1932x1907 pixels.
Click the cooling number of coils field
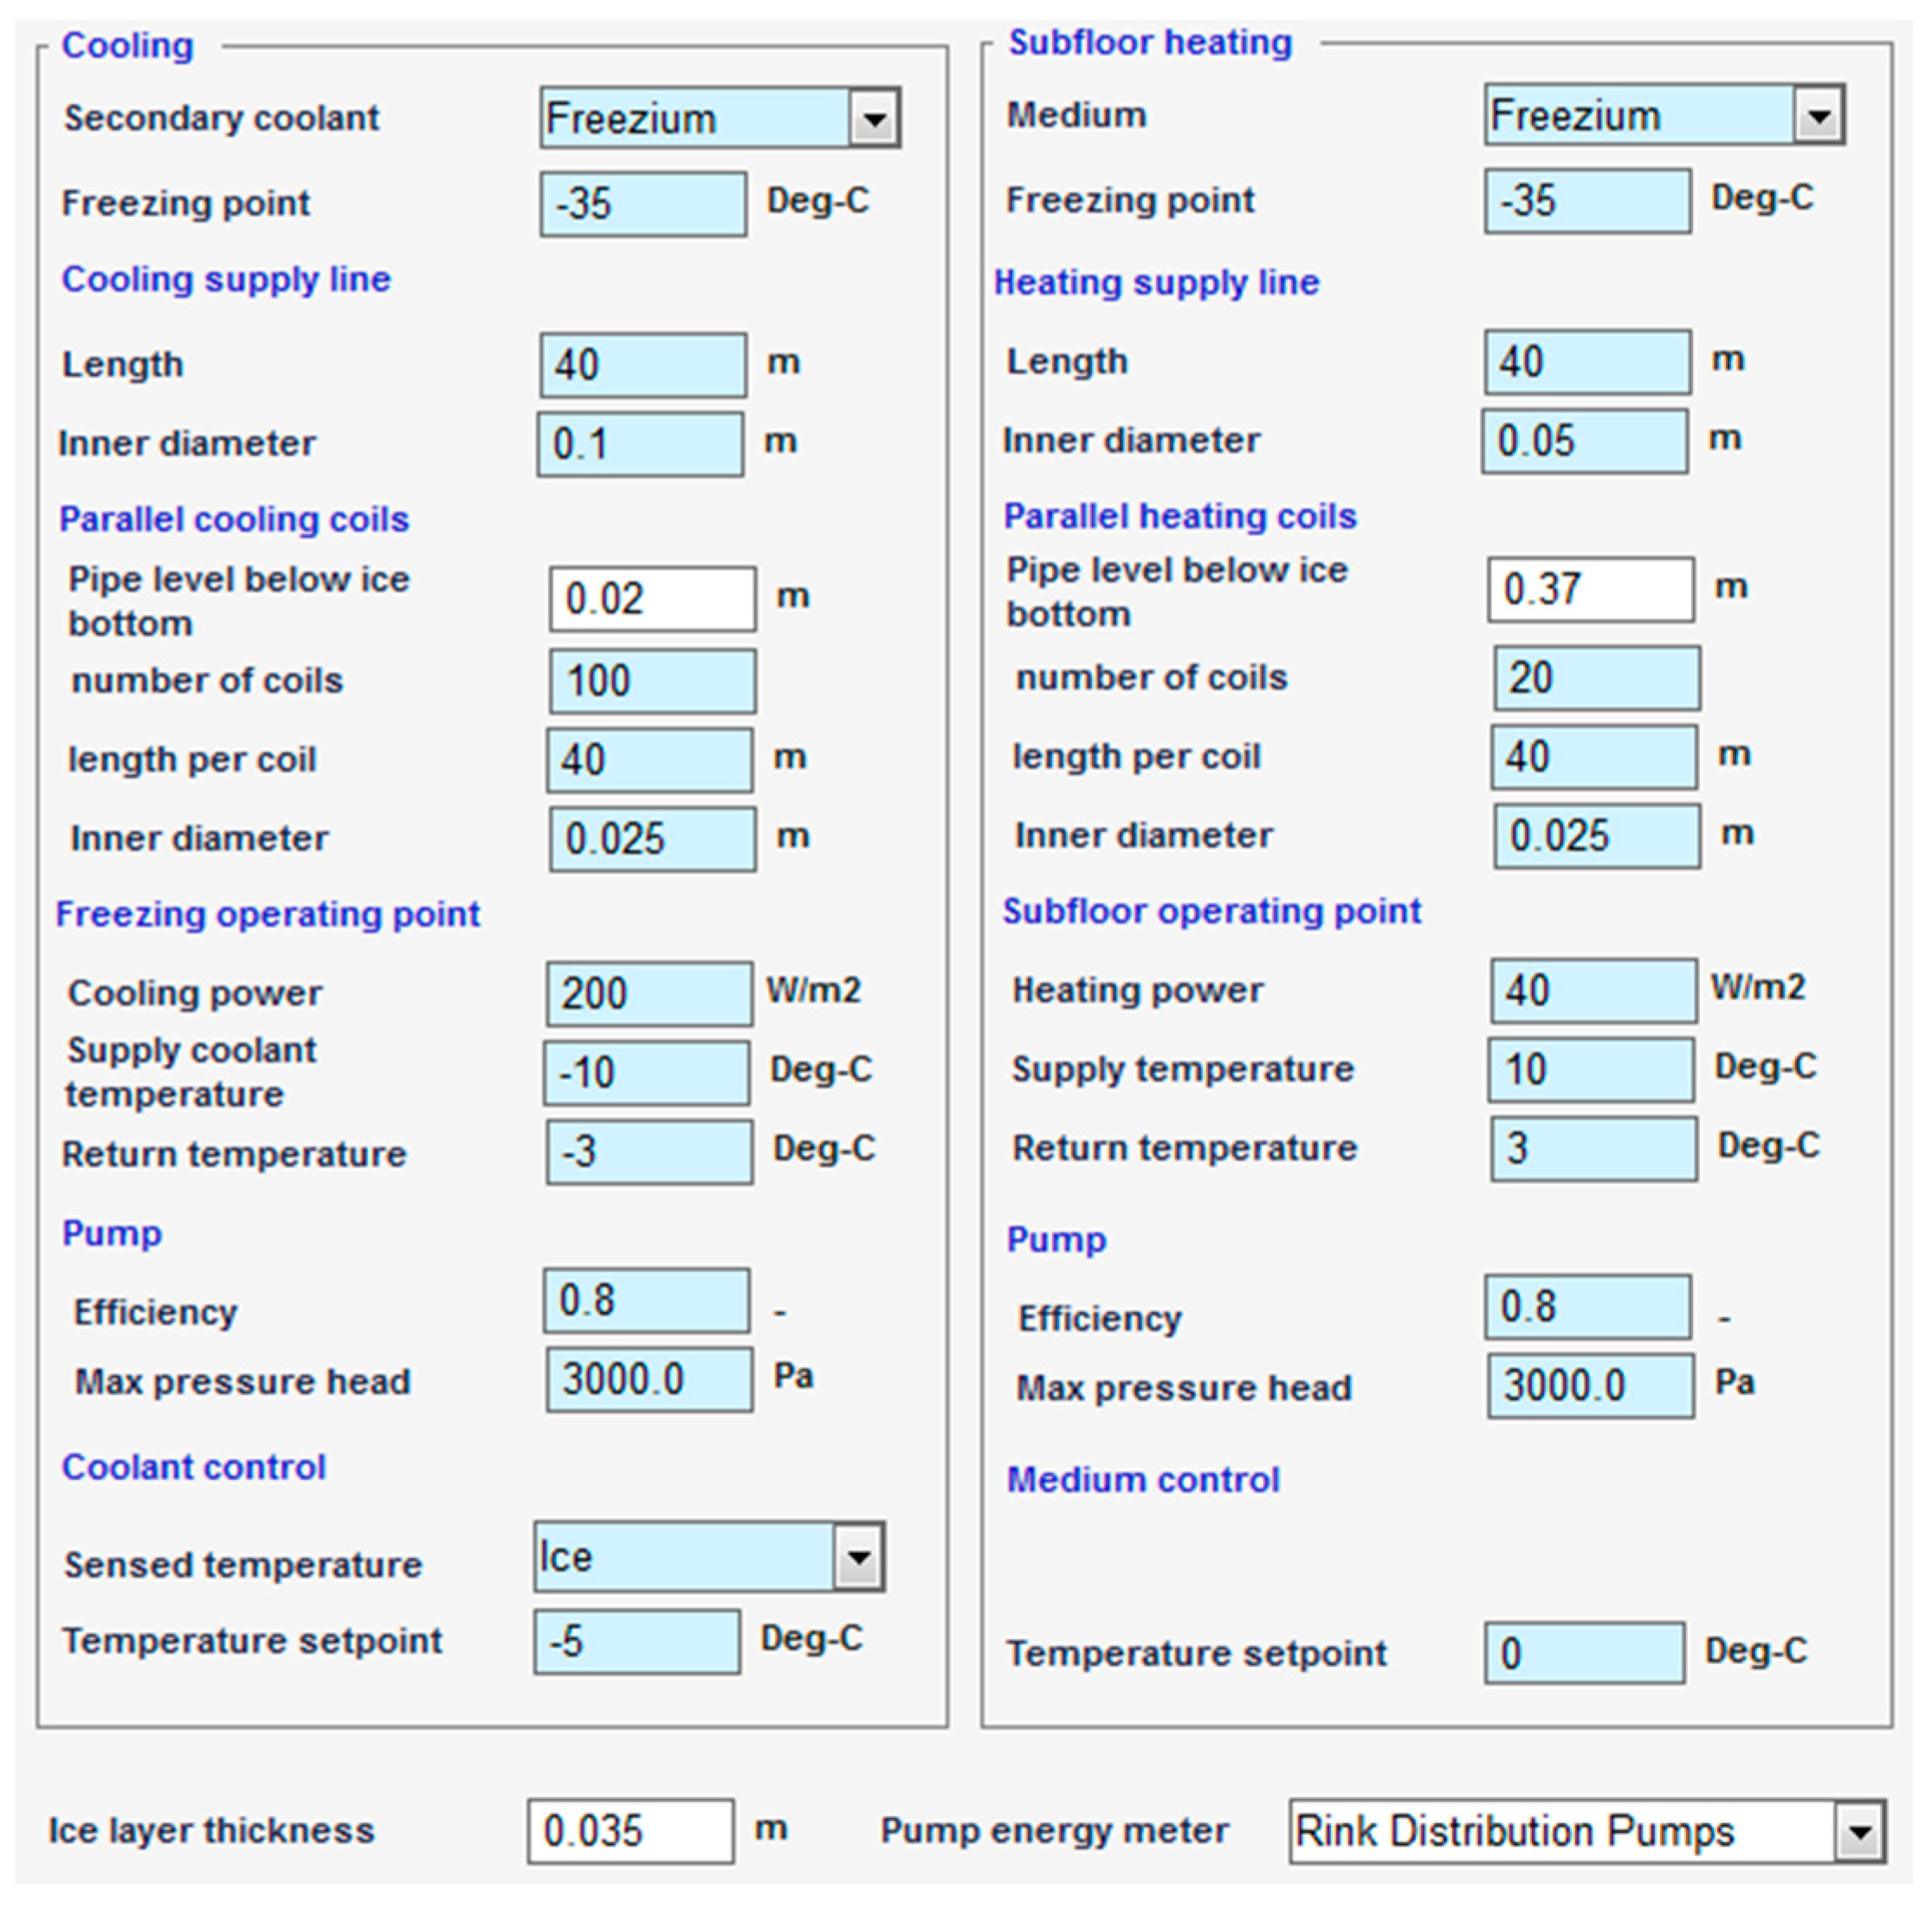(x=652, y=681)
